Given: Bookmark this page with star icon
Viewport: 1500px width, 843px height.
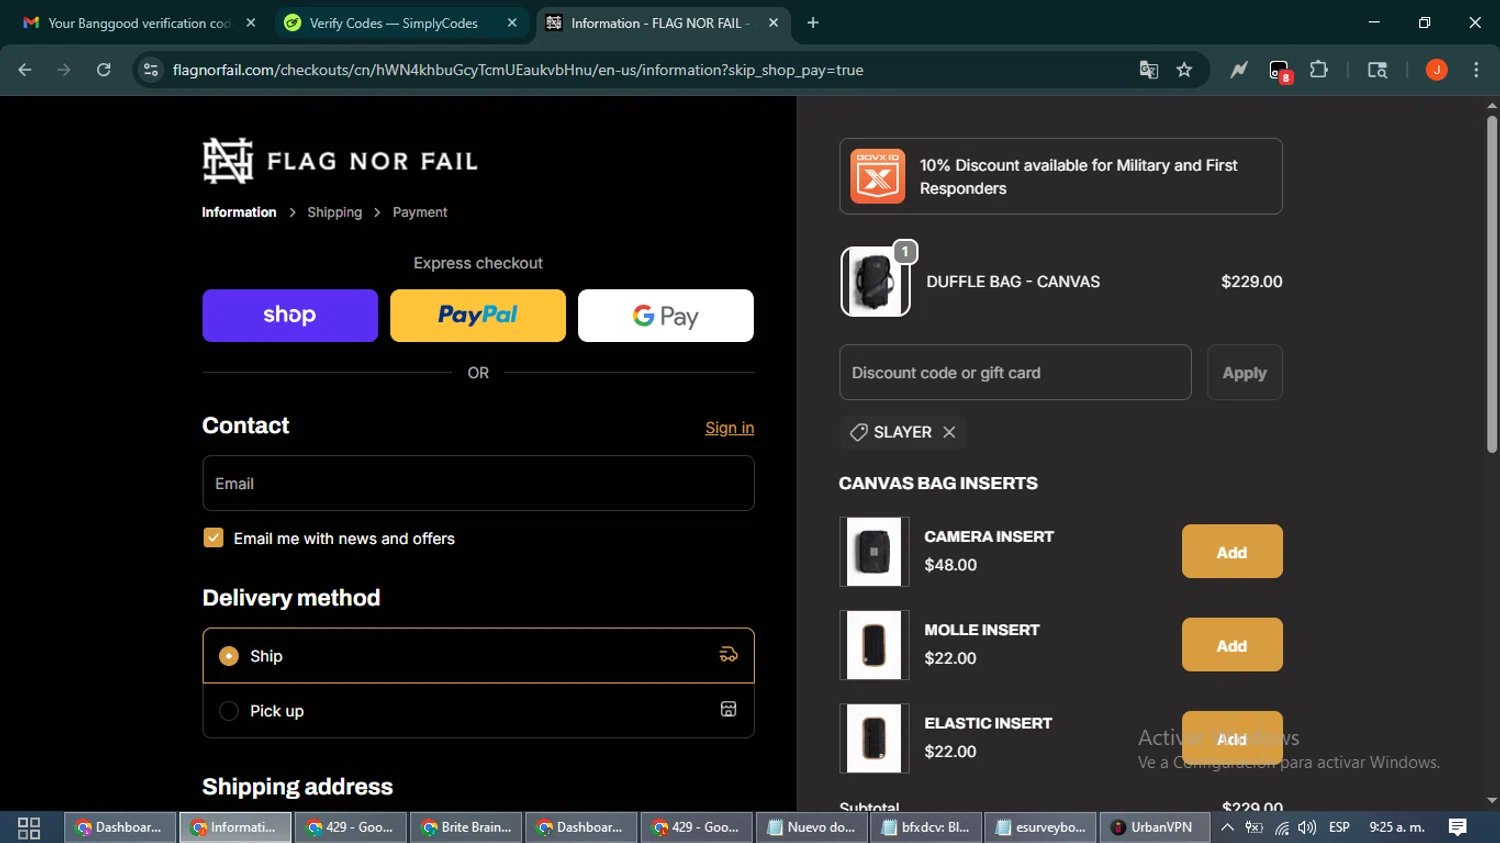Looking at the screenshot, I should pos(1184,70).
